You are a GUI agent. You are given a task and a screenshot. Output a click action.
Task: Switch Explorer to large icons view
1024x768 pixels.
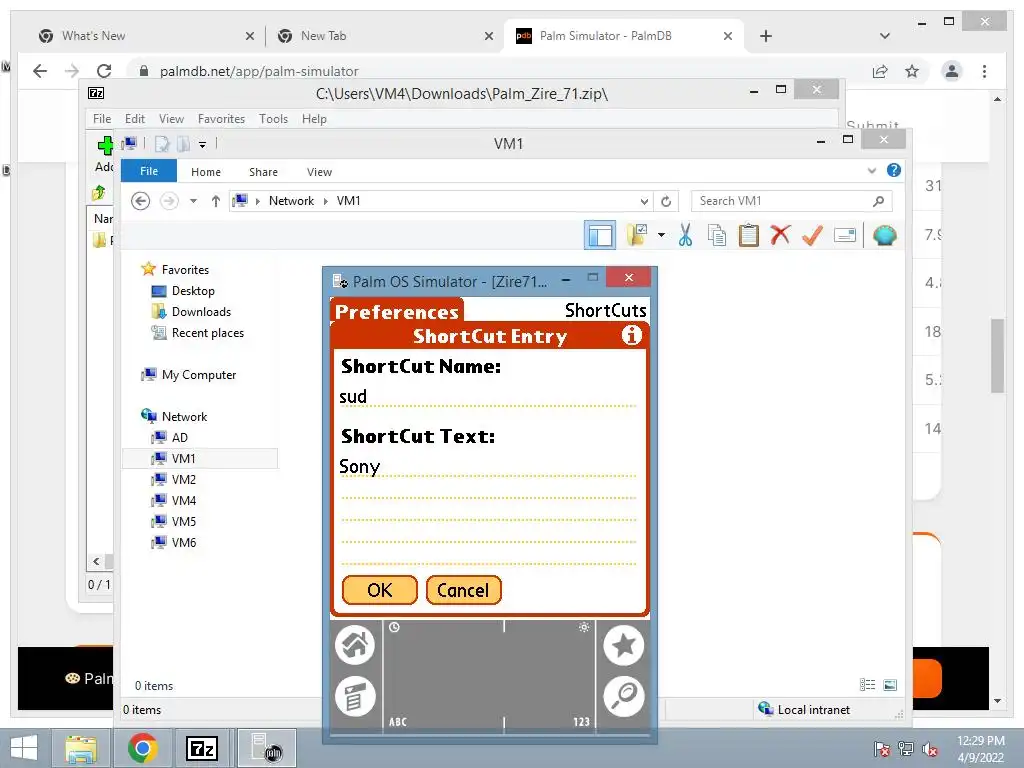890,684
